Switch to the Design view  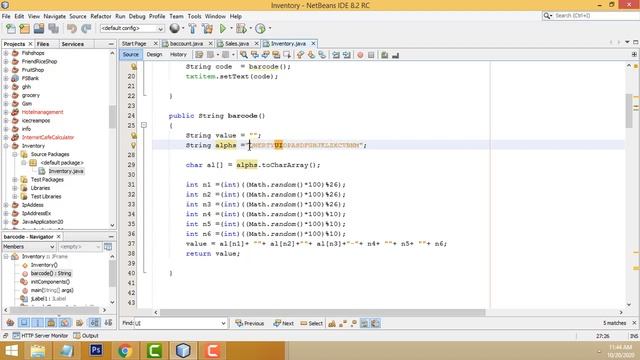coord(154,55)
